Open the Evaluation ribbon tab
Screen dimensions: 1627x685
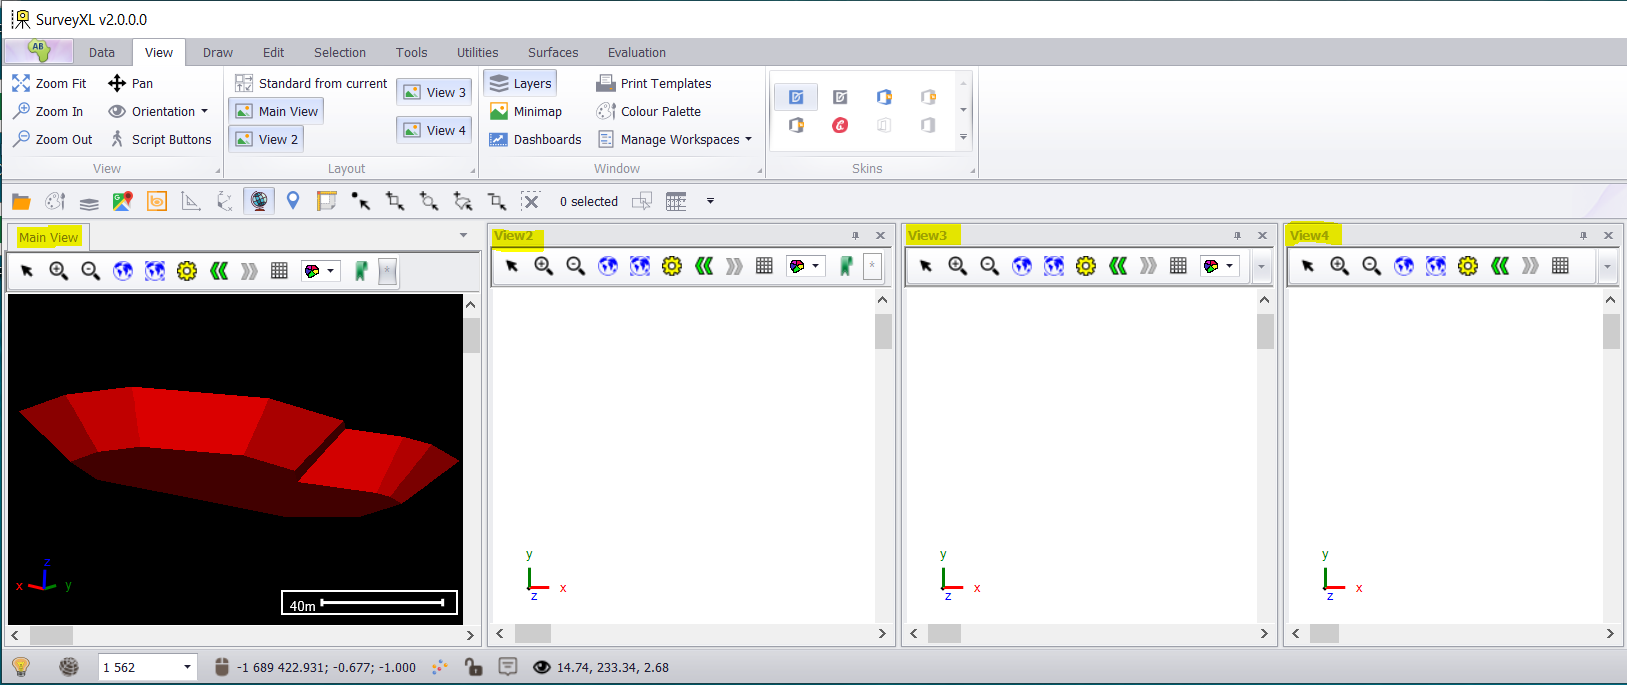pyautogui.click(x=636, y=53)
